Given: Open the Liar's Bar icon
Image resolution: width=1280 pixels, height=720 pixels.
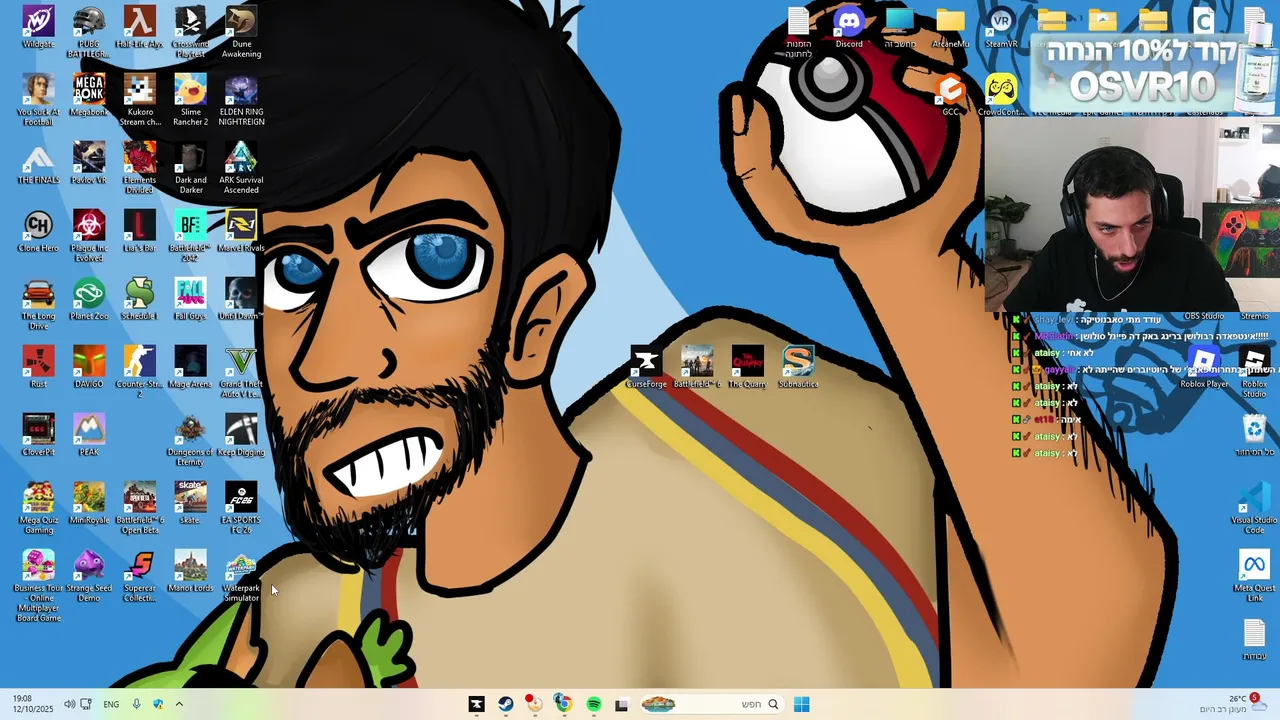Looking at the screenshot, I should pos(140,231).
